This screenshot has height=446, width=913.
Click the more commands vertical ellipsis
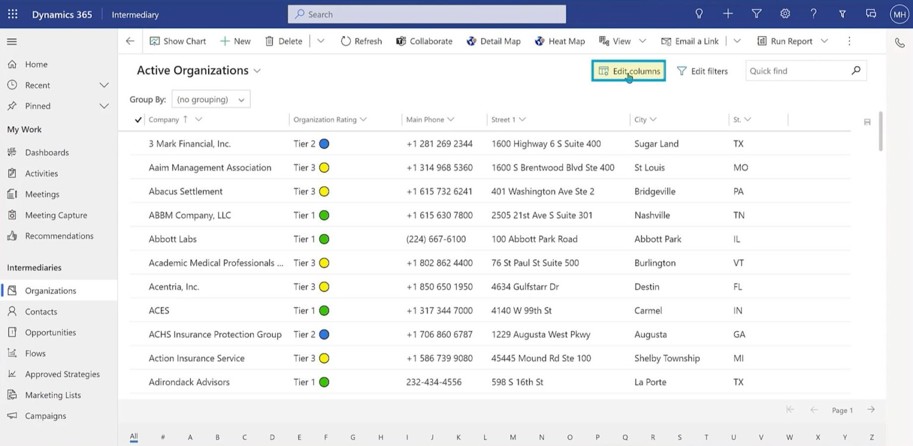point(849,41)
